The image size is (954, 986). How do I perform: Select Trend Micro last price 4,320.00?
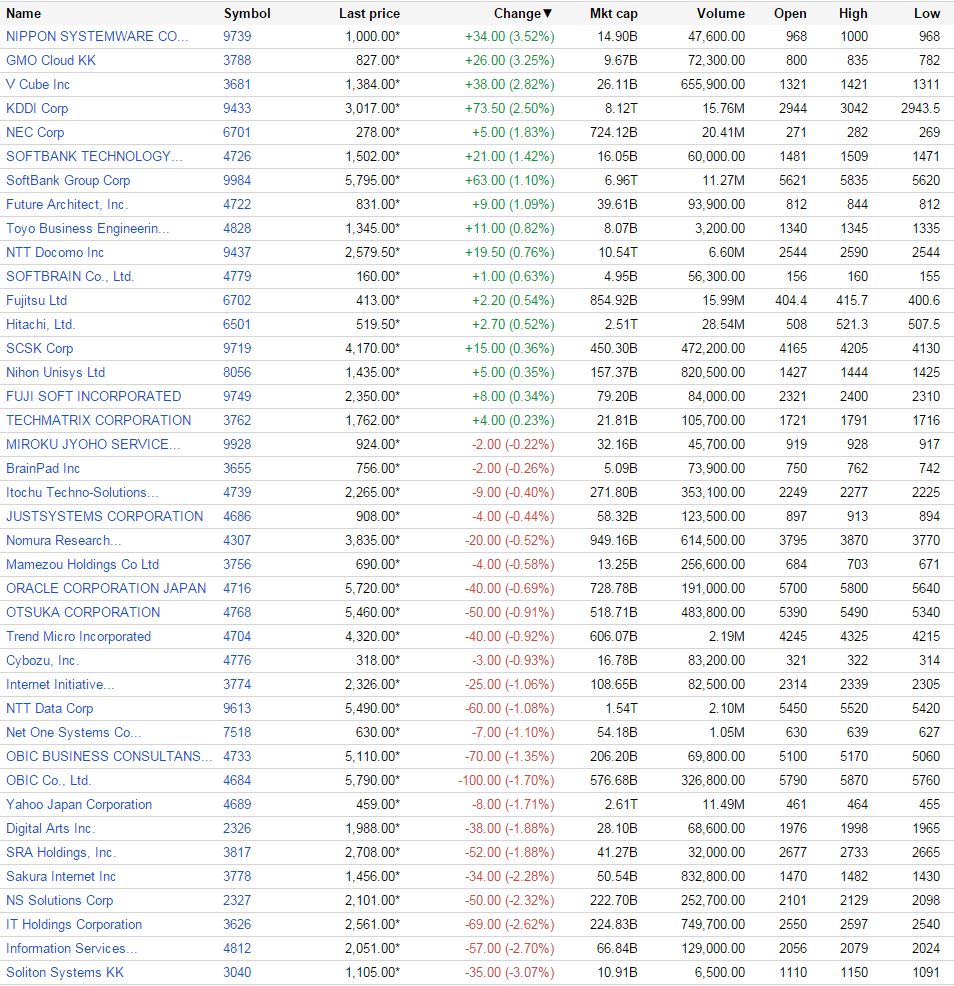pyautogui.click(x=372, y=636)
